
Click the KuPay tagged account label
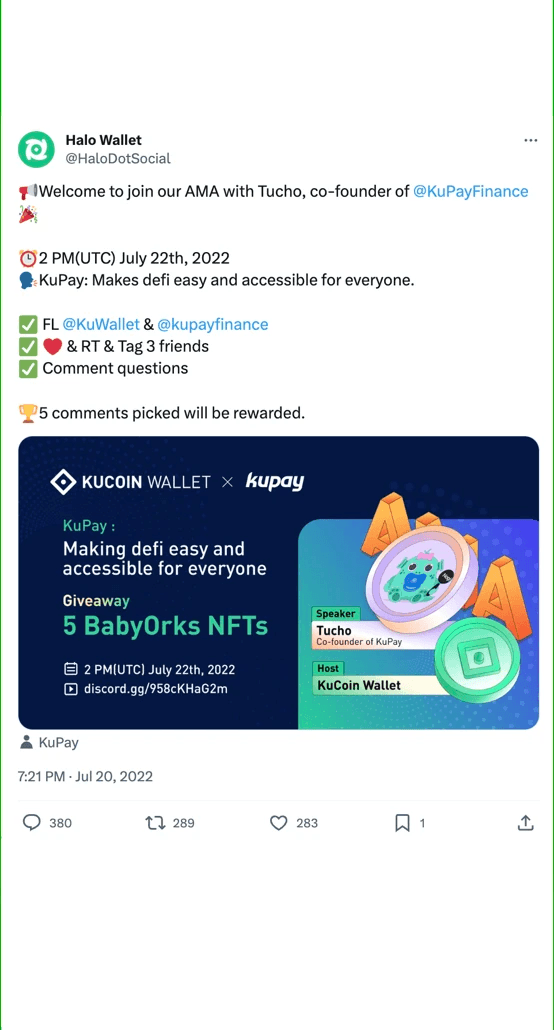(x=58, y=743)
